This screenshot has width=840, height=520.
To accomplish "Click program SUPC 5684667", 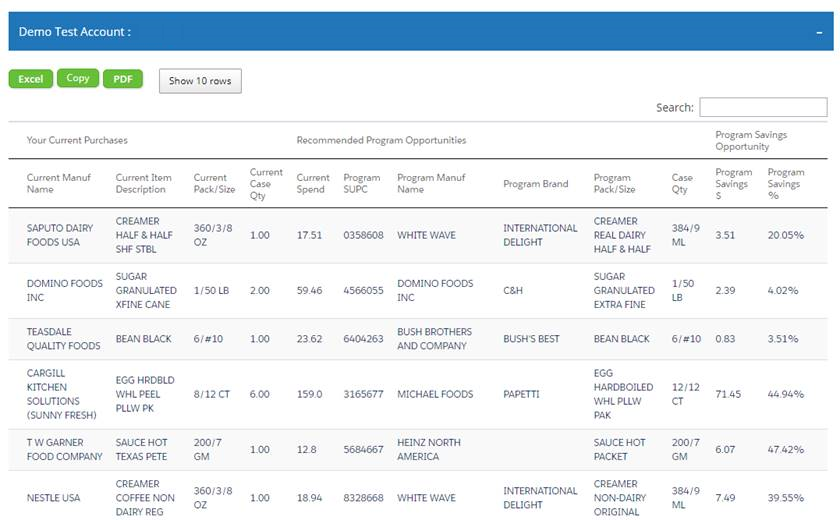I will (x=363, y=449).
